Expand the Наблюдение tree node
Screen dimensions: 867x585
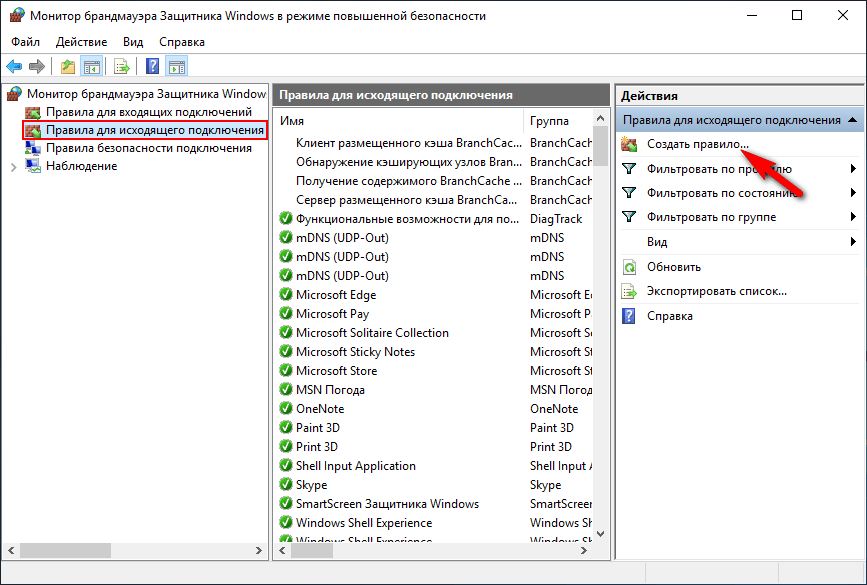click(x=14, y=166)
